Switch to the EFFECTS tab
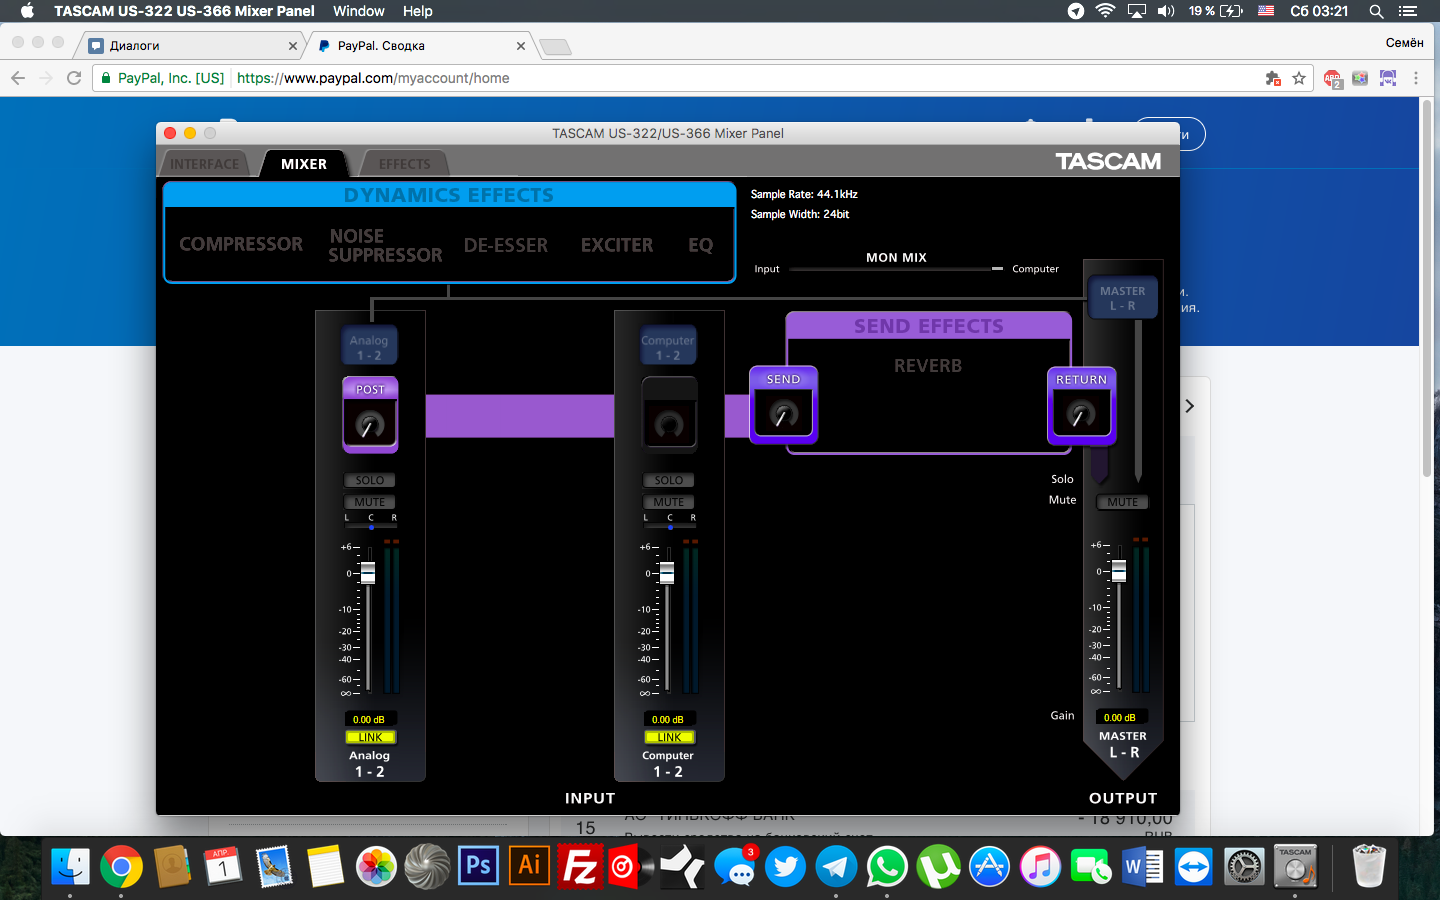 (x=404, y=164)
